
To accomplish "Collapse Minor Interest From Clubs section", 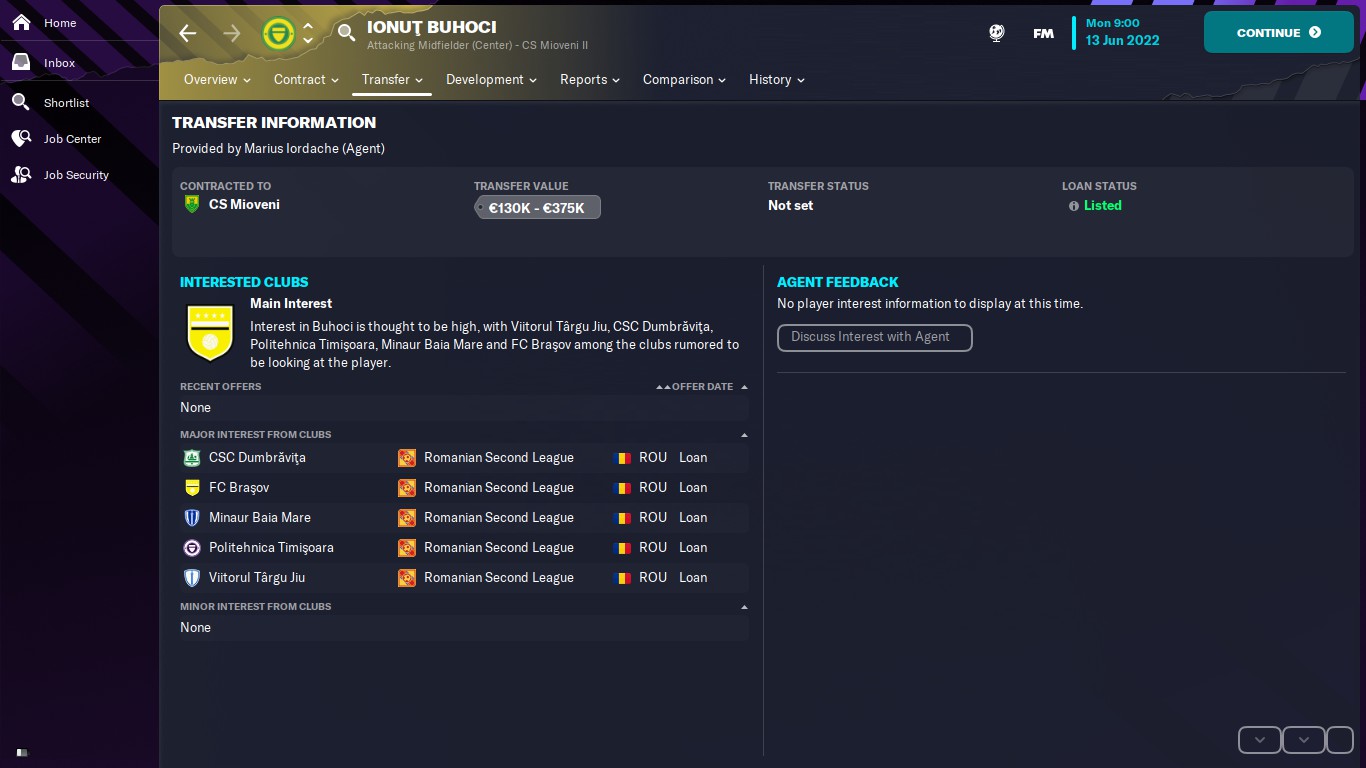I will pyautogui.click(x=744, y=607).
